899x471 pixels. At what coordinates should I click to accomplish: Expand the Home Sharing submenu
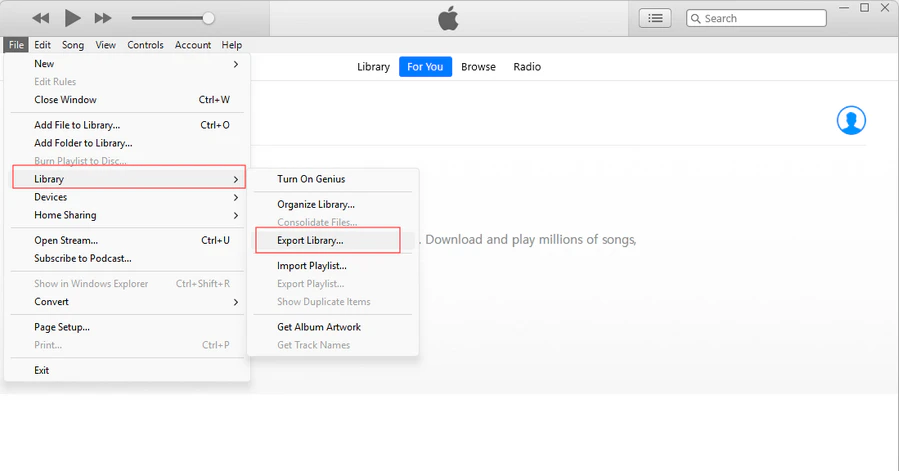127,215
